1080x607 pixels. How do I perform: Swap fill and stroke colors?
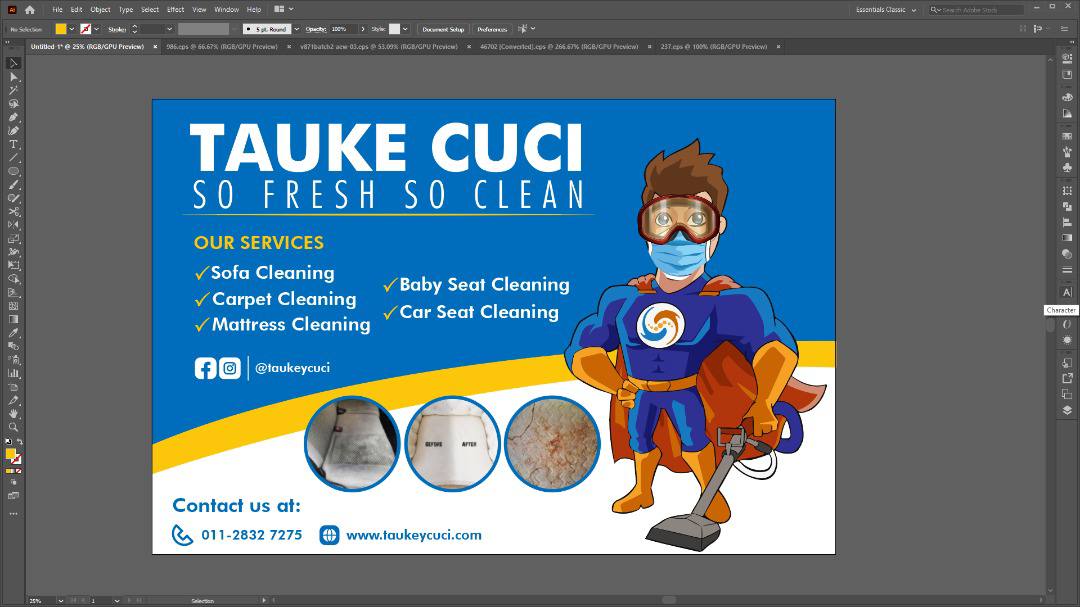[20, 441]
